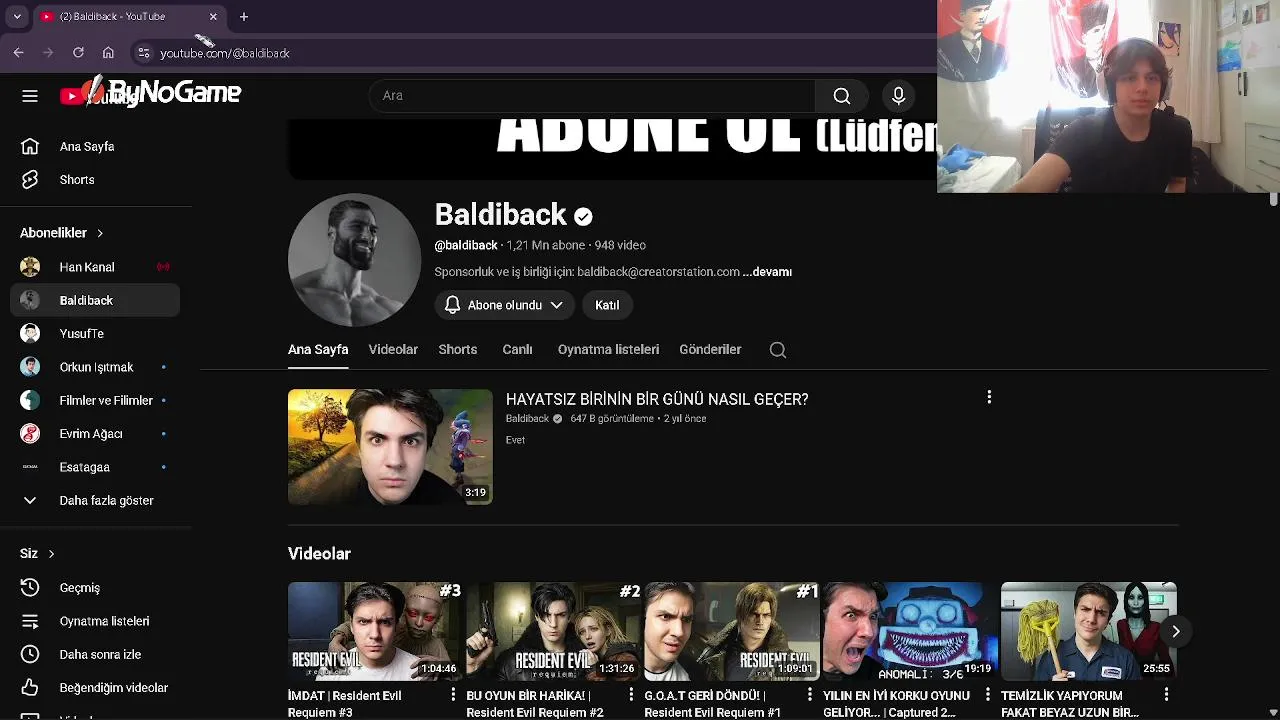Open Shorts from sidebar

96,180
